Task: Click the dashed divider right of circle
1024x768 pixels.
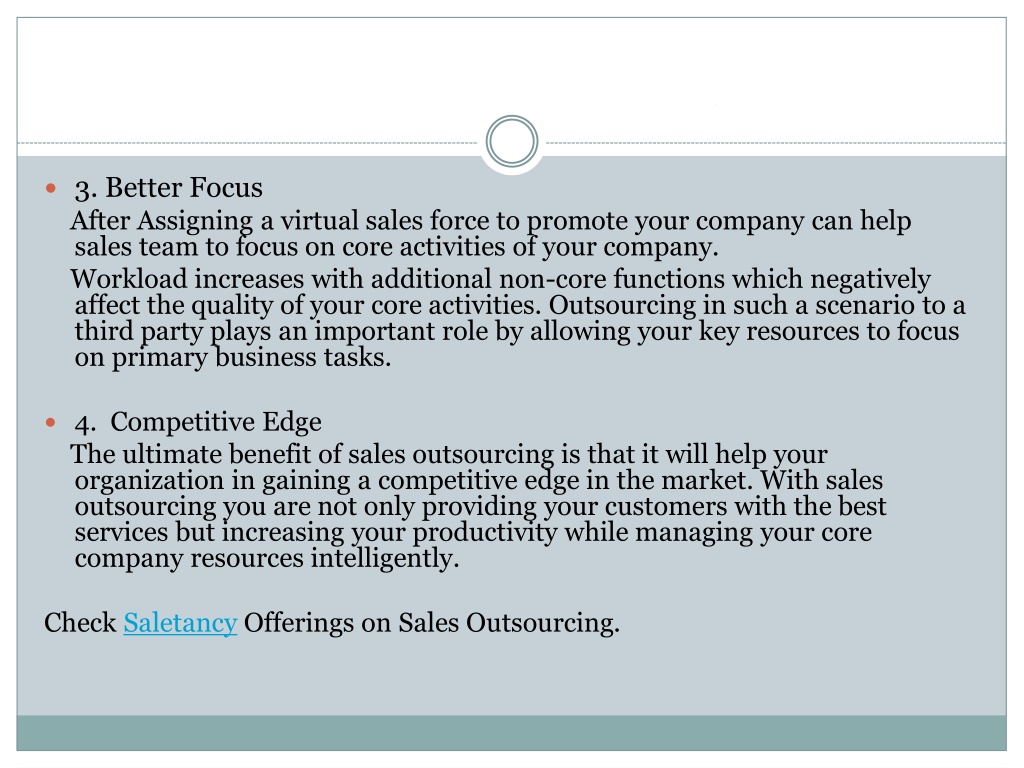Action: [x=776, y=142]
